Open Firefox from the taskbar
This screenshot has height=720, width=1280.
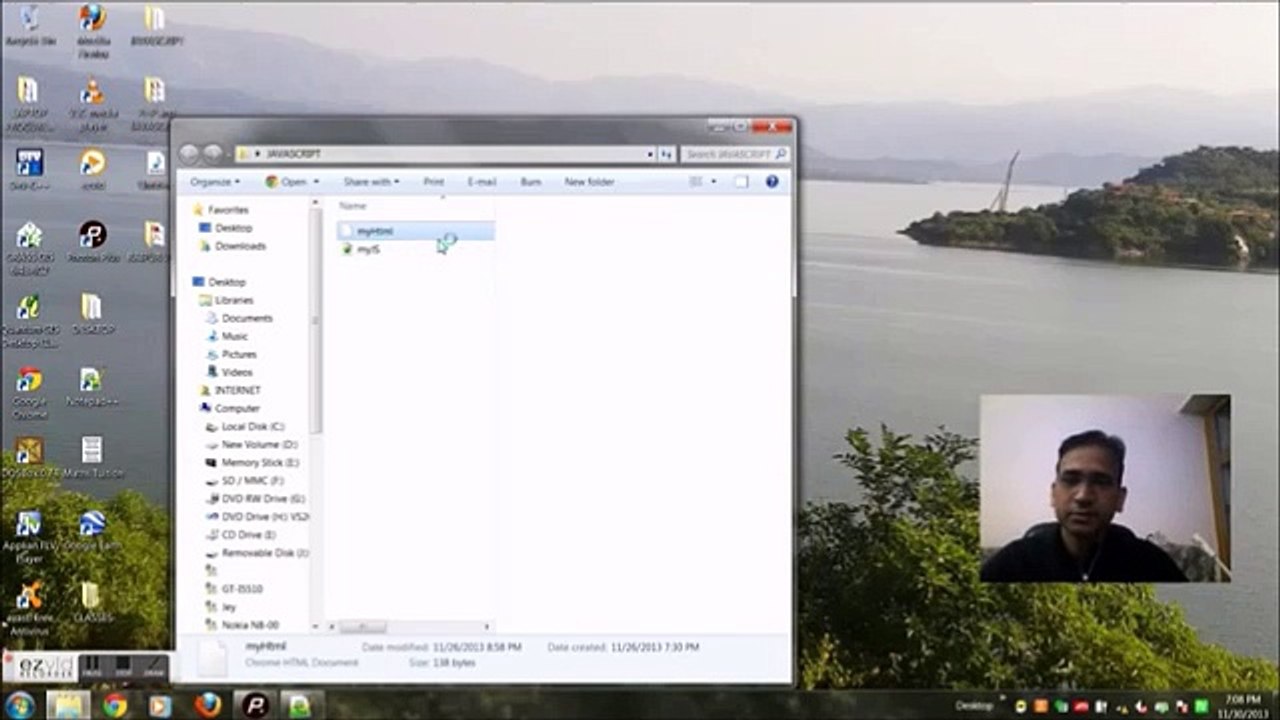click(208, 705)
